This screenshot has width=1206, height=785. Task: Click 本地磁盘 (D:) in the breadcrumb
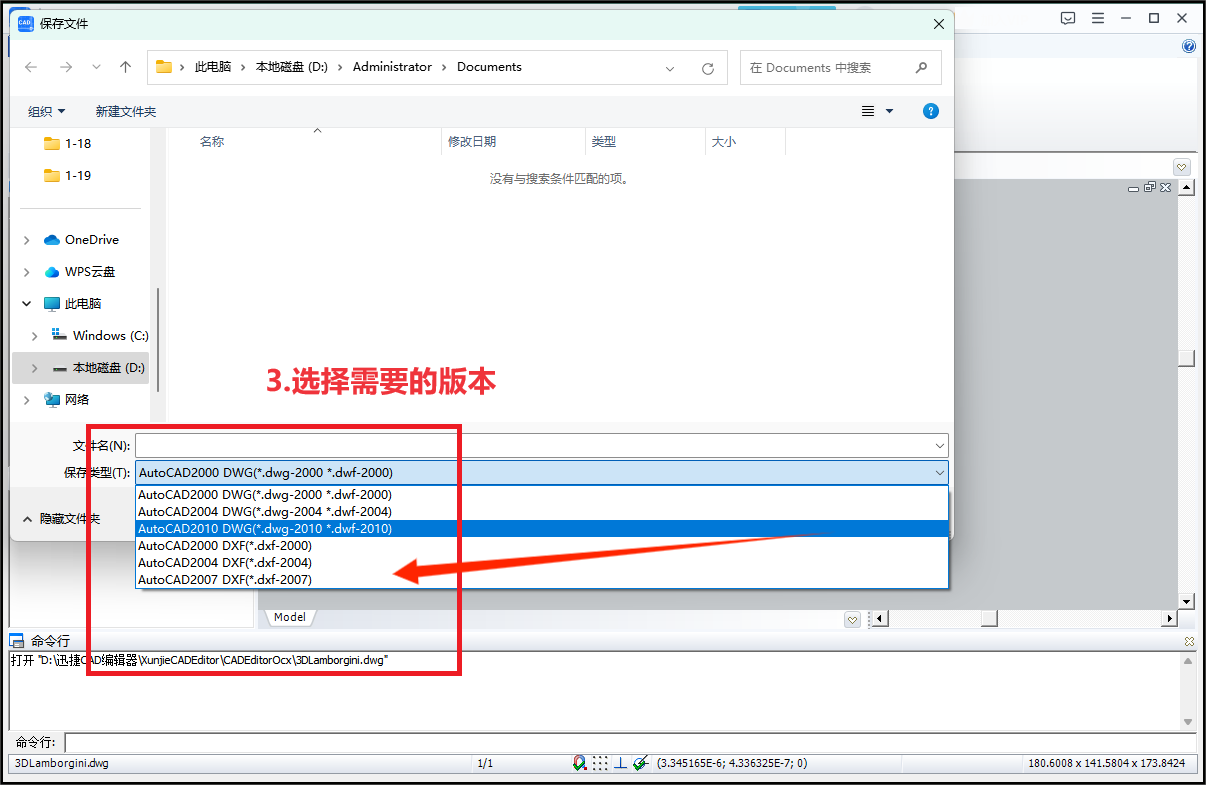(x=292, y=67)
